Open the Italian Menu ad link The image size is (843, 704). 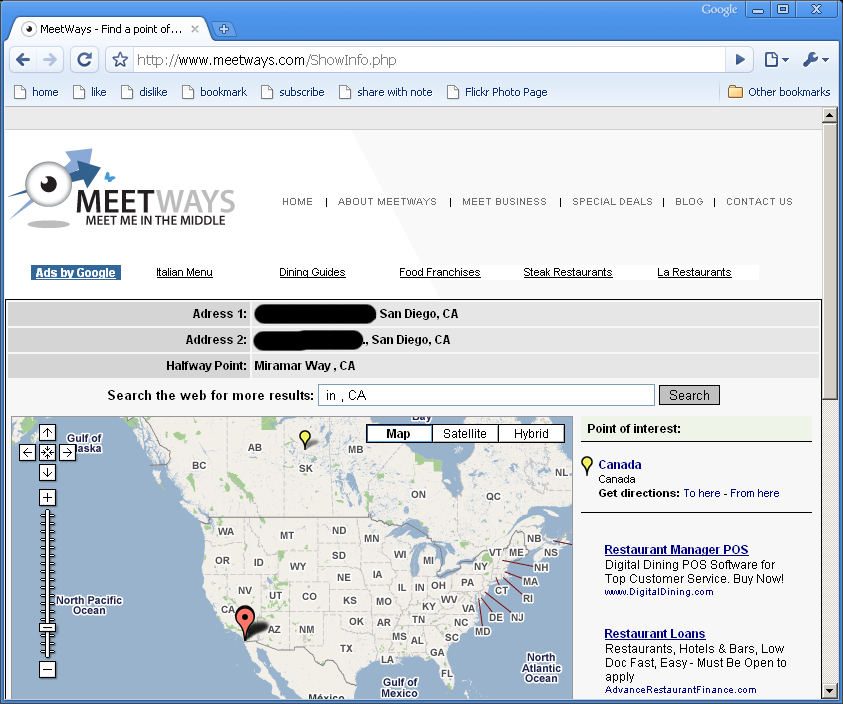point(184,272)
